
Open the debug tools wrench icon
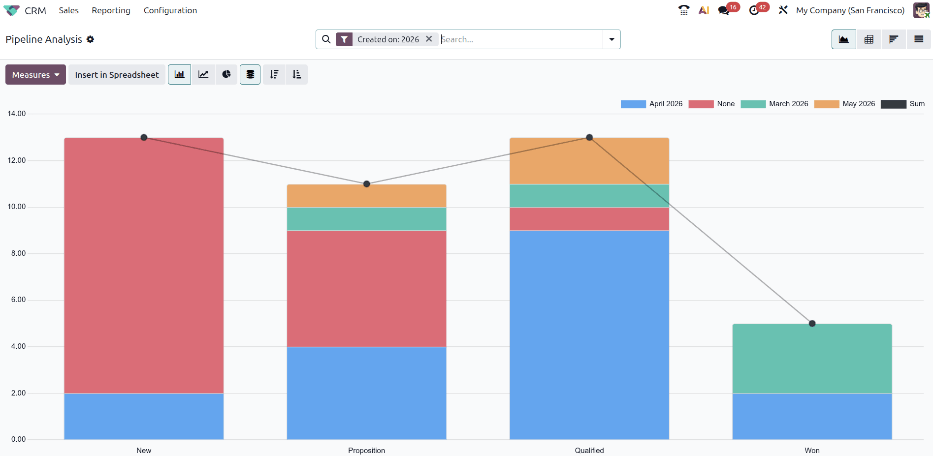[783, 10]
